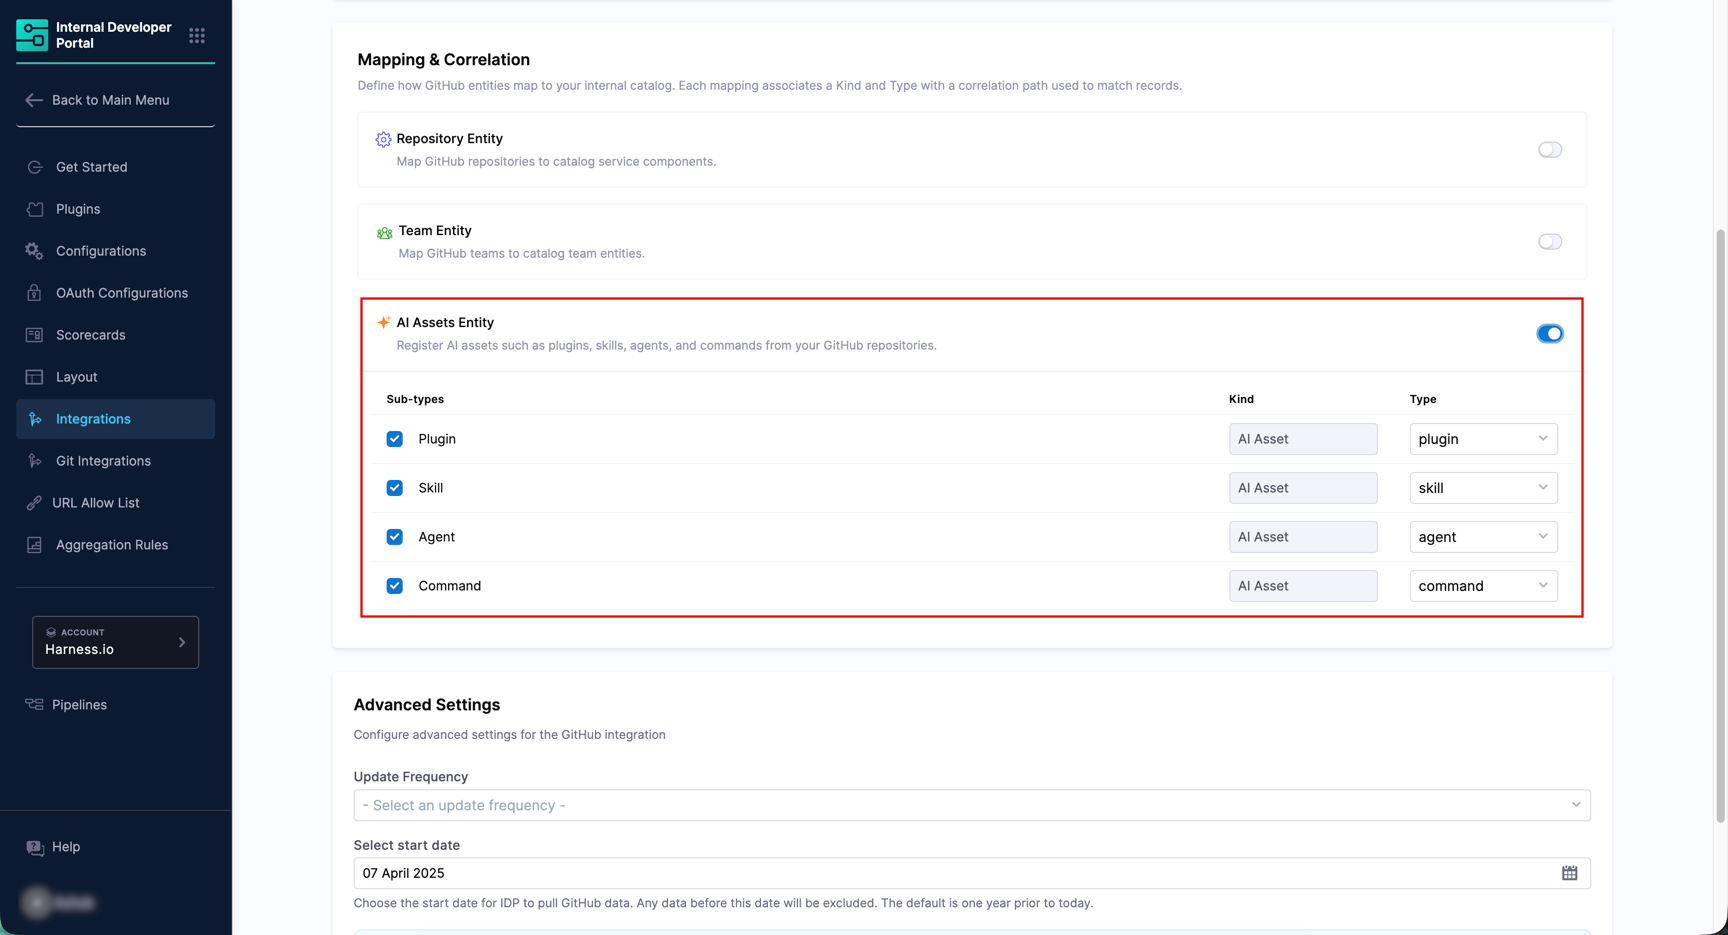
Task: Click the Kind field for Plugin
Action: pyautogui.click(x=1302, y=439)
